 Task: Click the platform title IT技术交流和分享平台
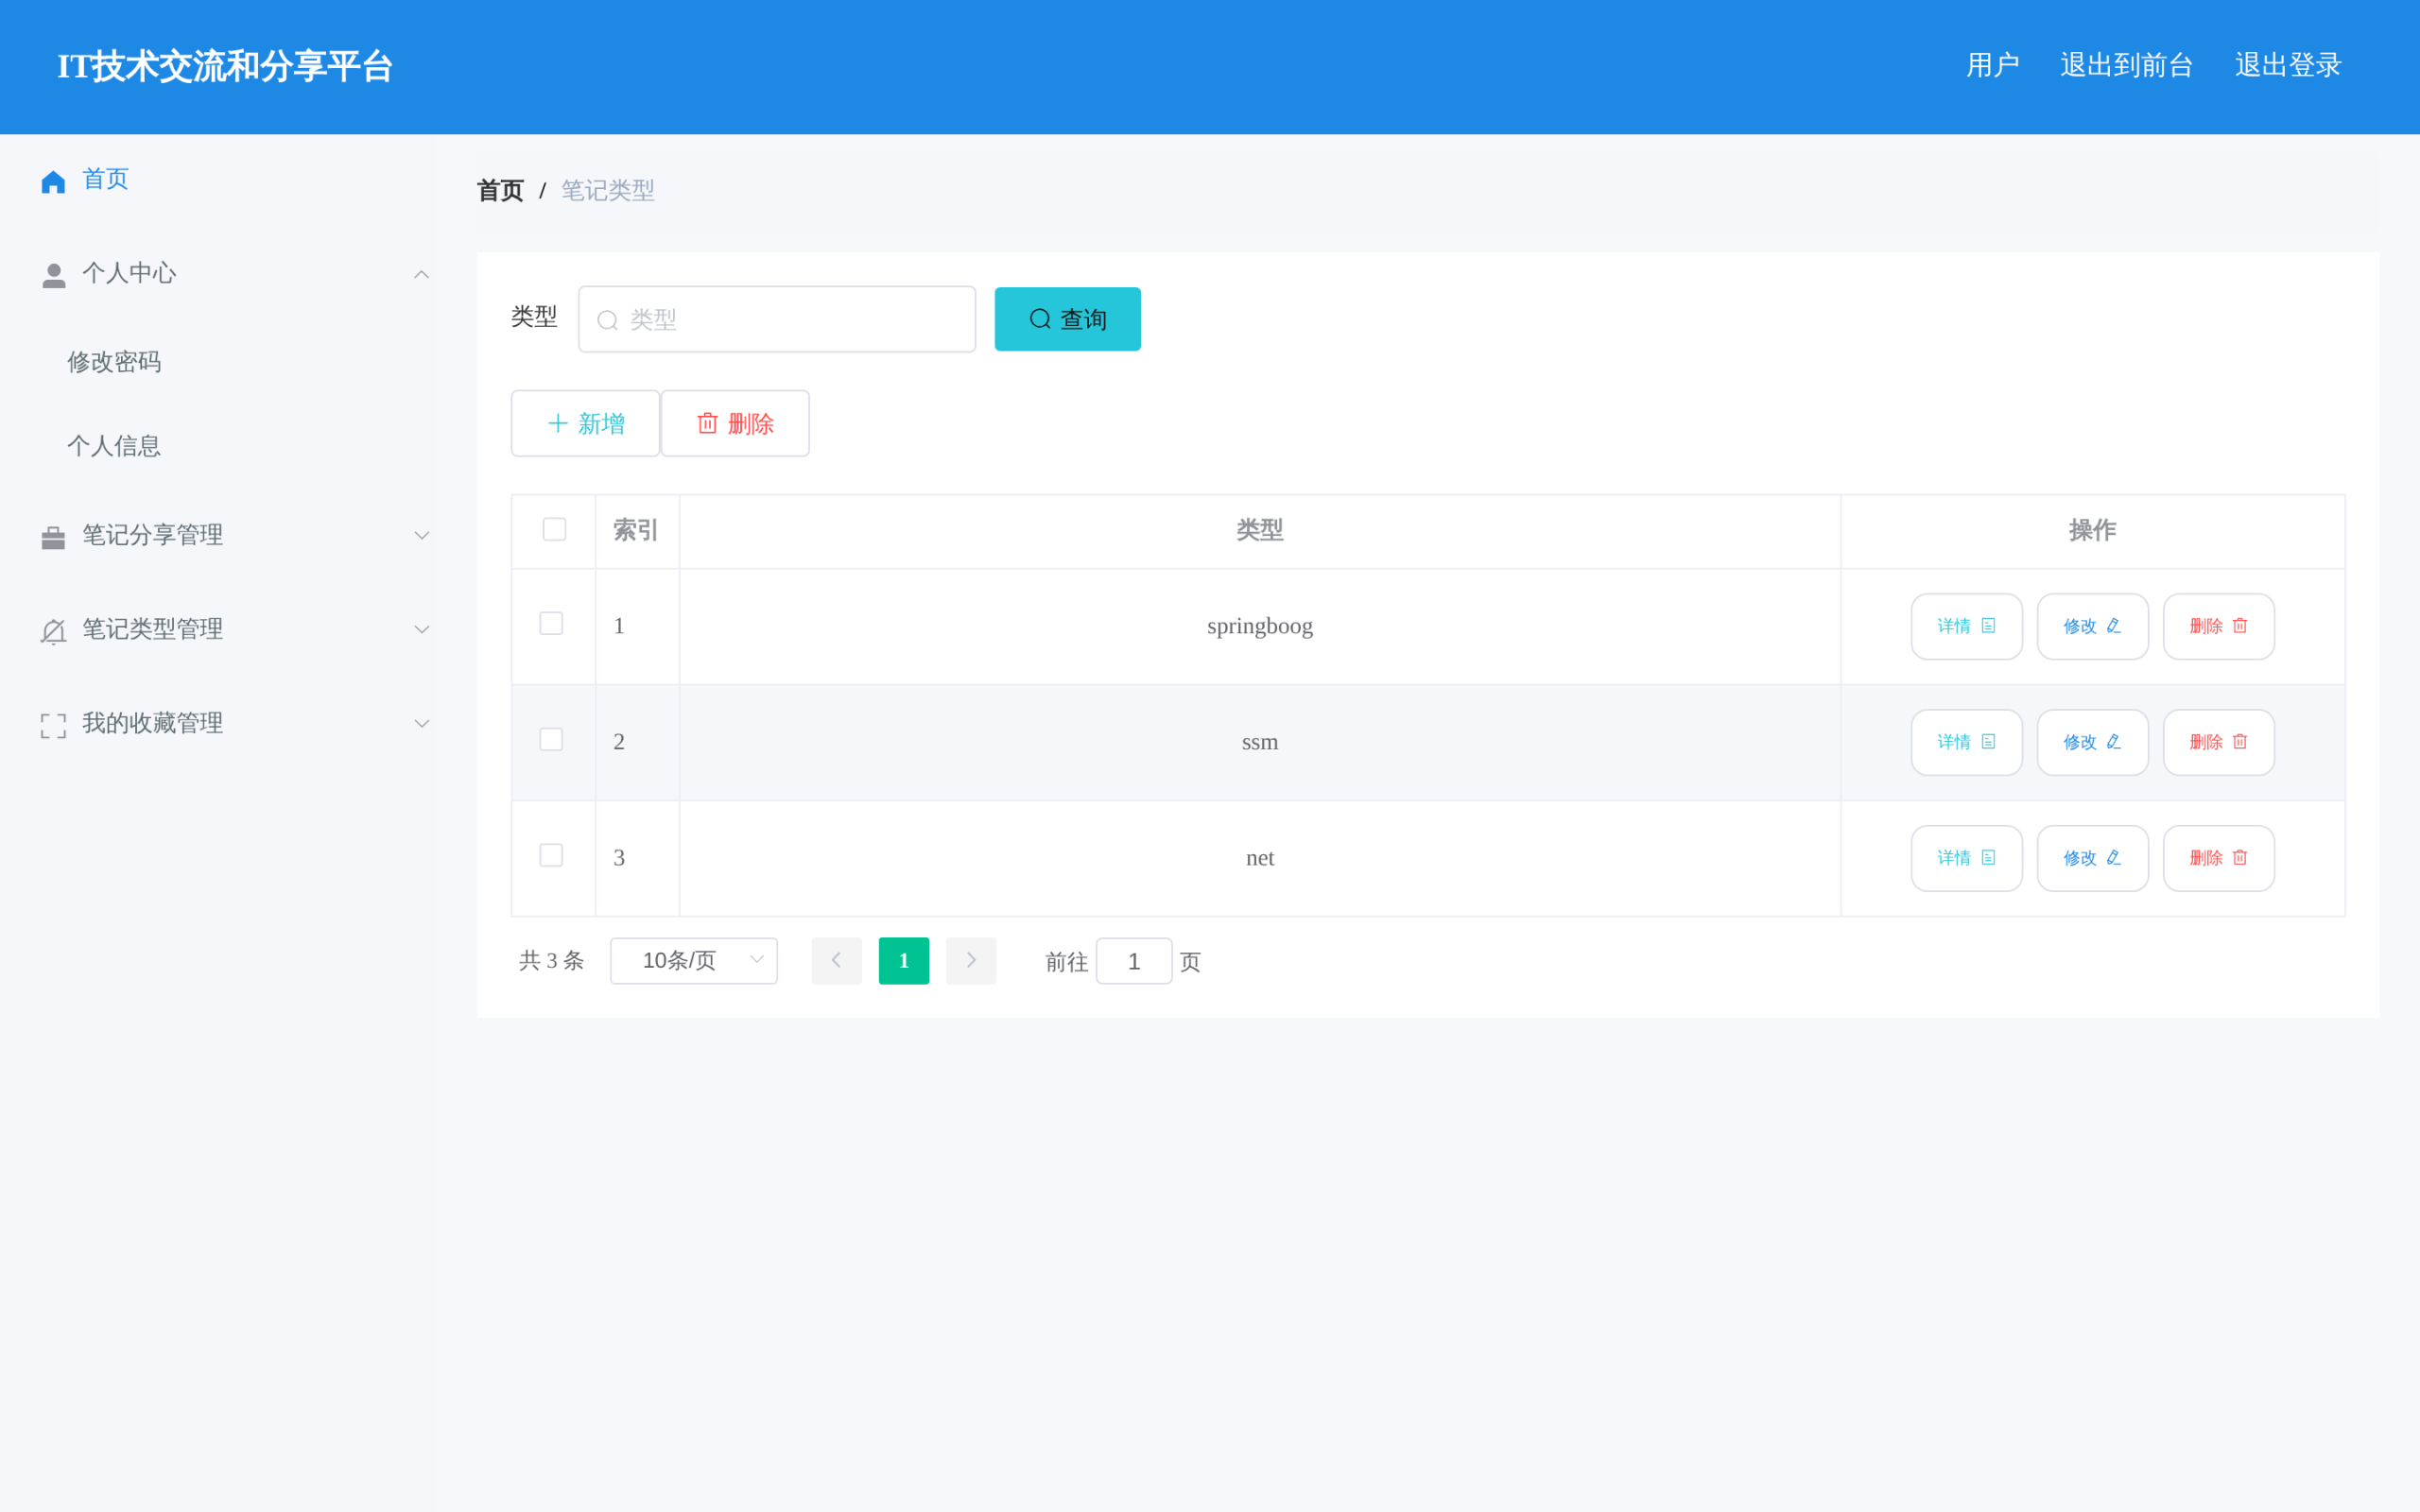225,66
